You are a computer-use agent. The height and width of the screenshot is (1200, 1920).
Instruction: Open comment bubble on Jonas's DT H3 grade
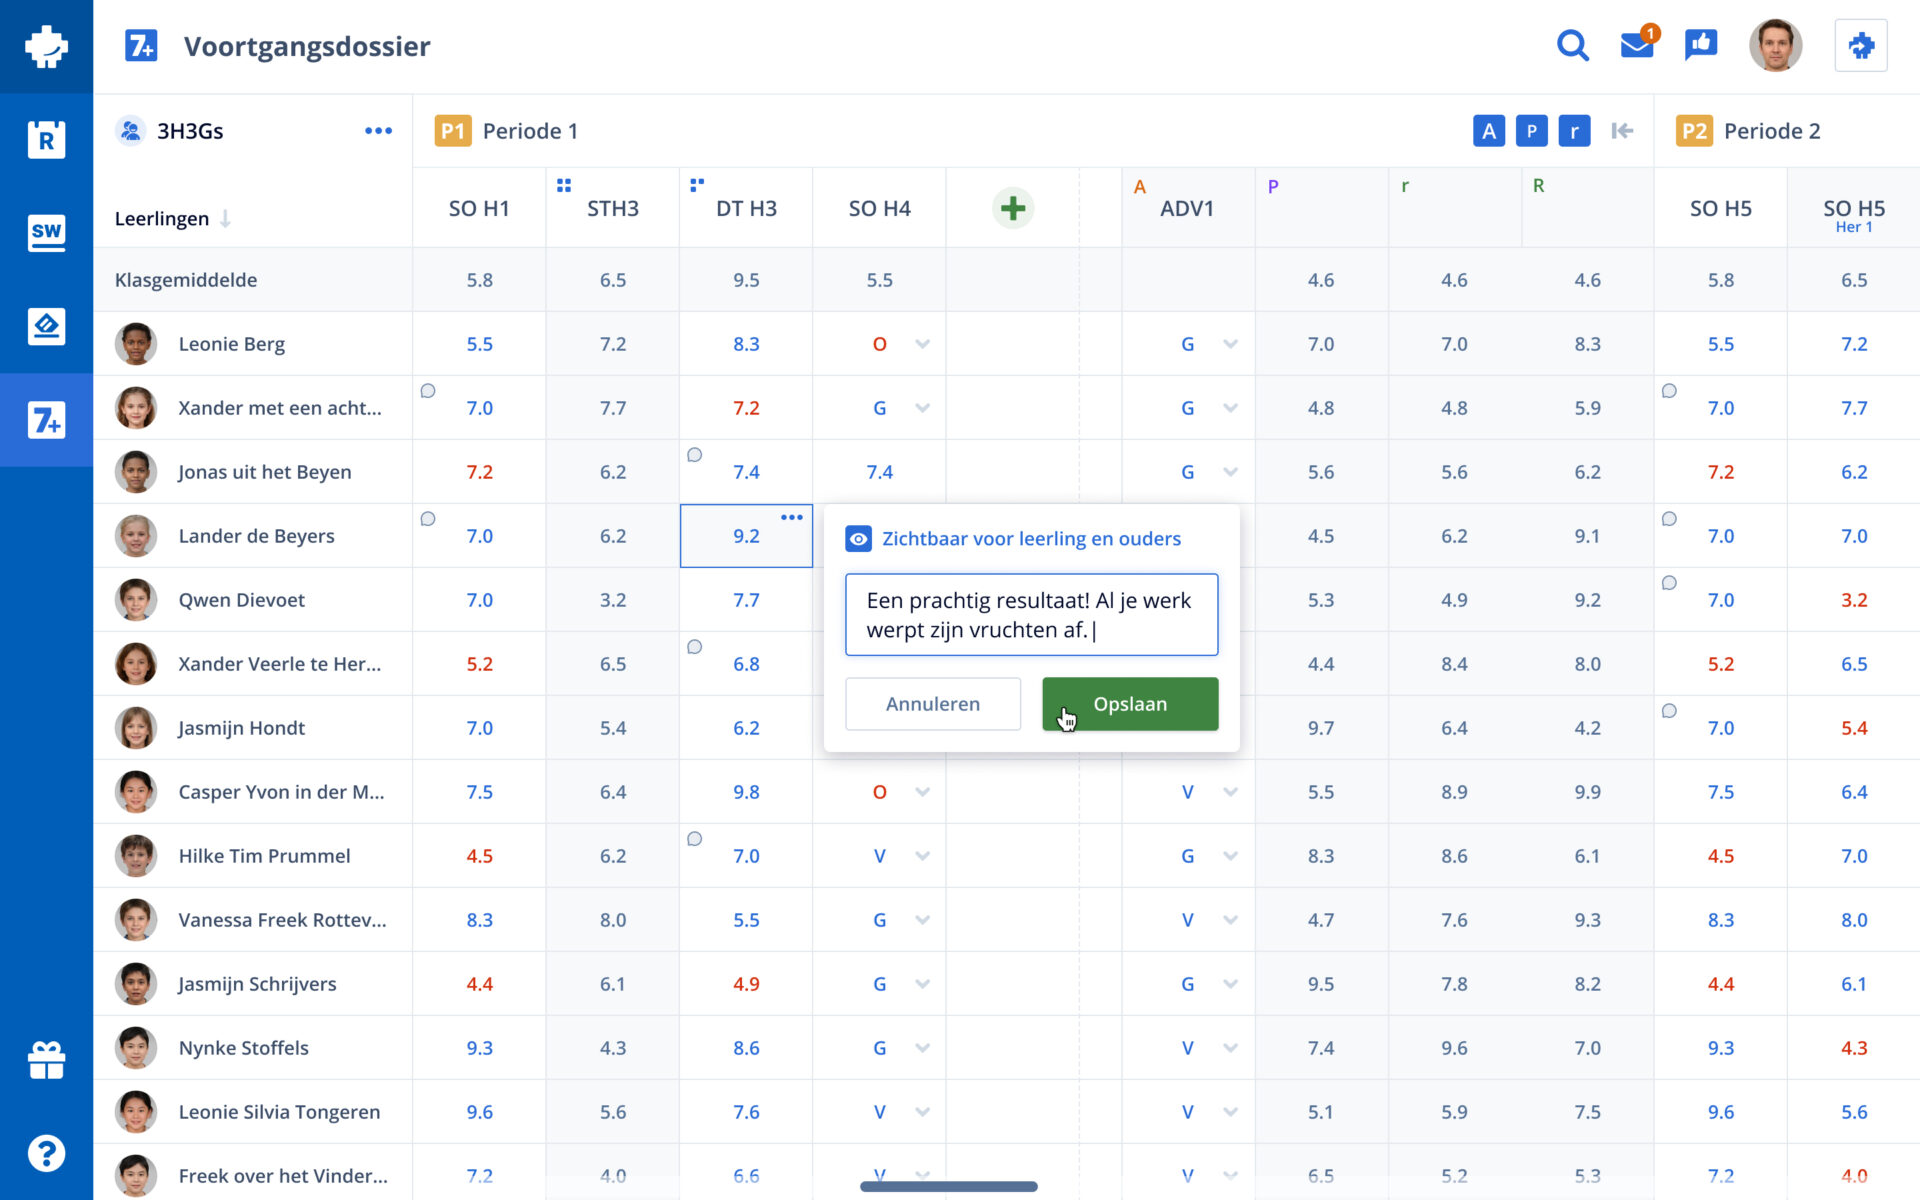(x=695, y=455)
